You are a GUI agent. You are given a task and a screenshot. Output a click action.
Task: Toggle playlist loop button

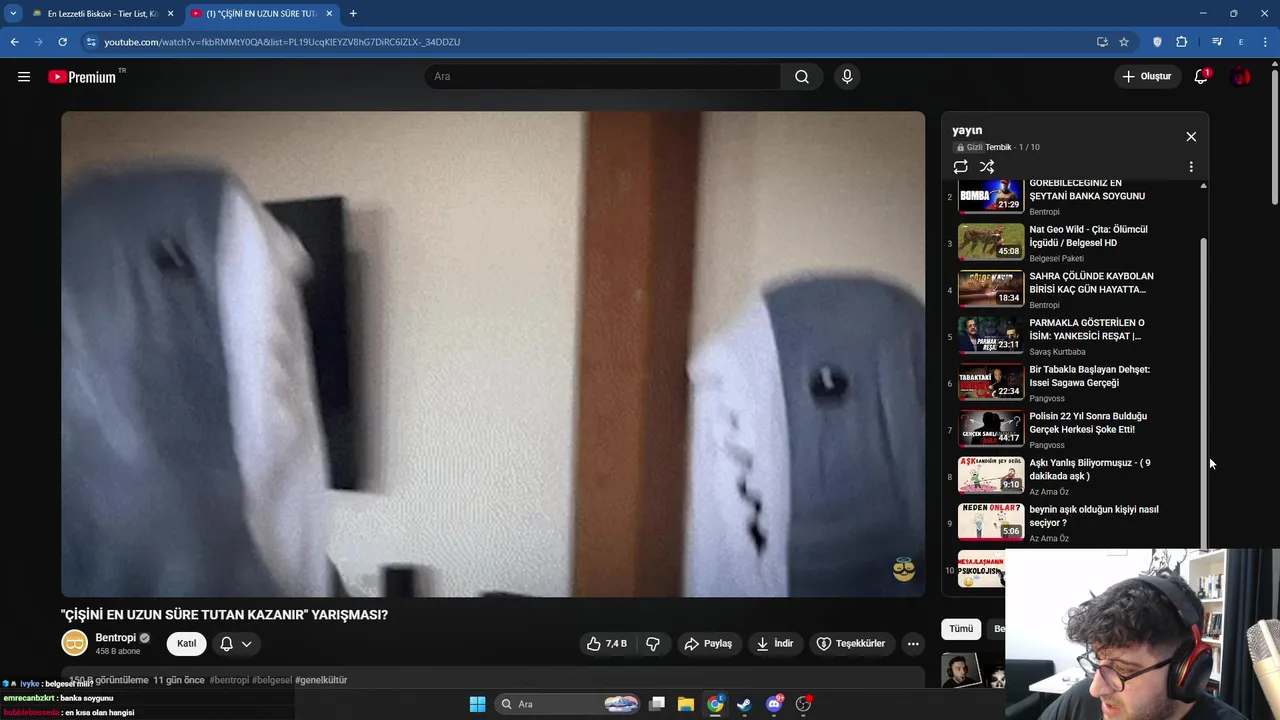(960, 167)
